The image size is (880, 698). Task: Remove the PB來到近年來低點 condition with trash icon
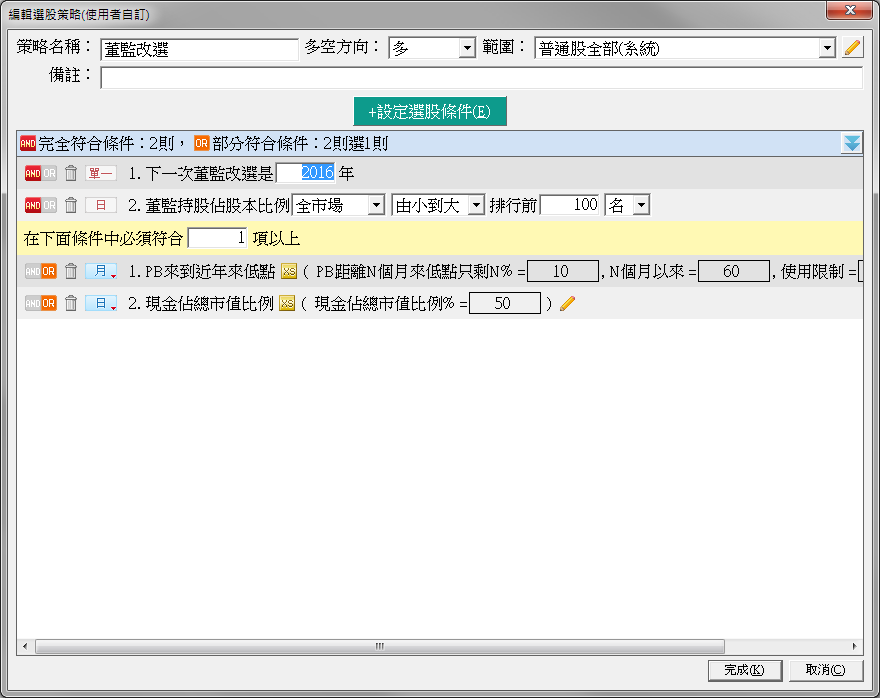71,271
